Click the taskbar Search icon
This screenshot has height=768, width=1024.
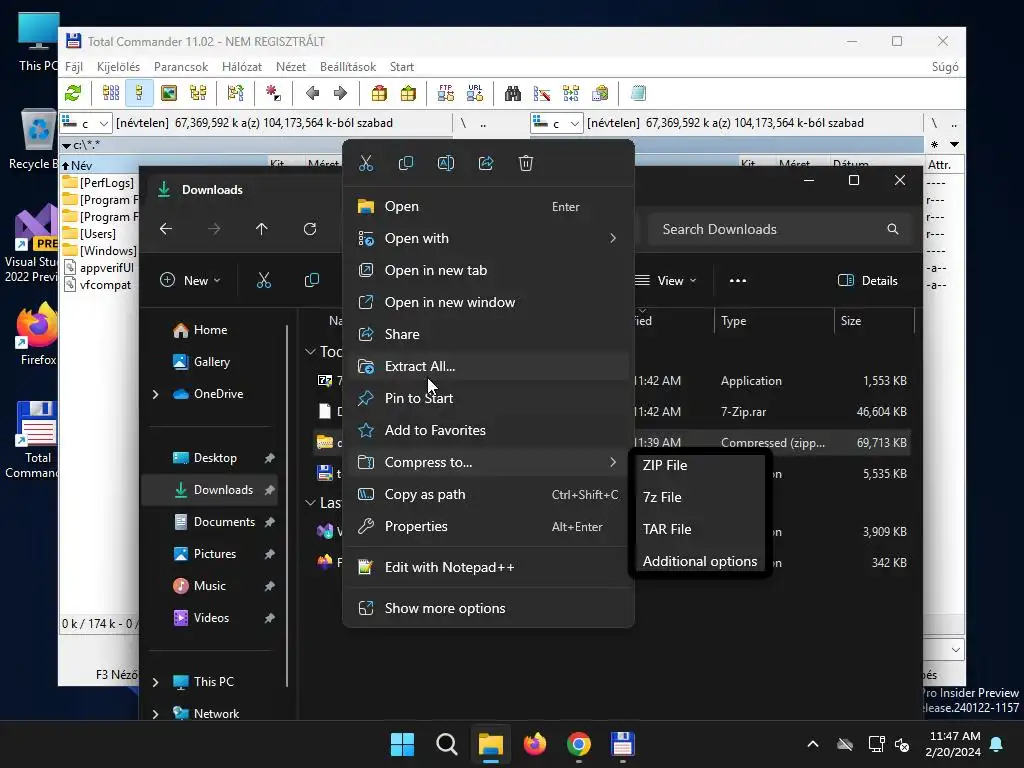[447, 744]
